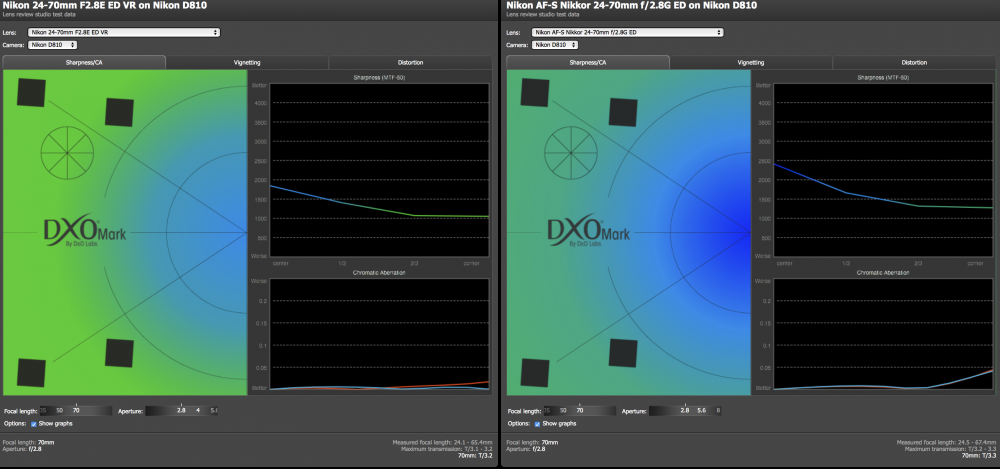Set left focal length slider to 50
Image resolution: width=1000 pixels, height=469 pixels.
click(x=60, y=411)
